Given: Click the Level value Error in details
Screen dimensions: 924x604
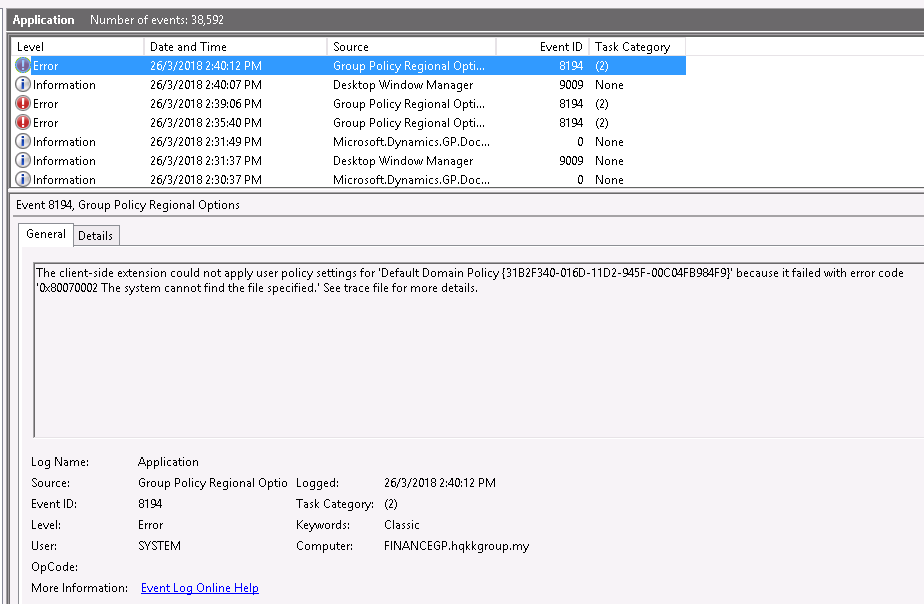Looking at the screenshot, I should coord(150,524).
